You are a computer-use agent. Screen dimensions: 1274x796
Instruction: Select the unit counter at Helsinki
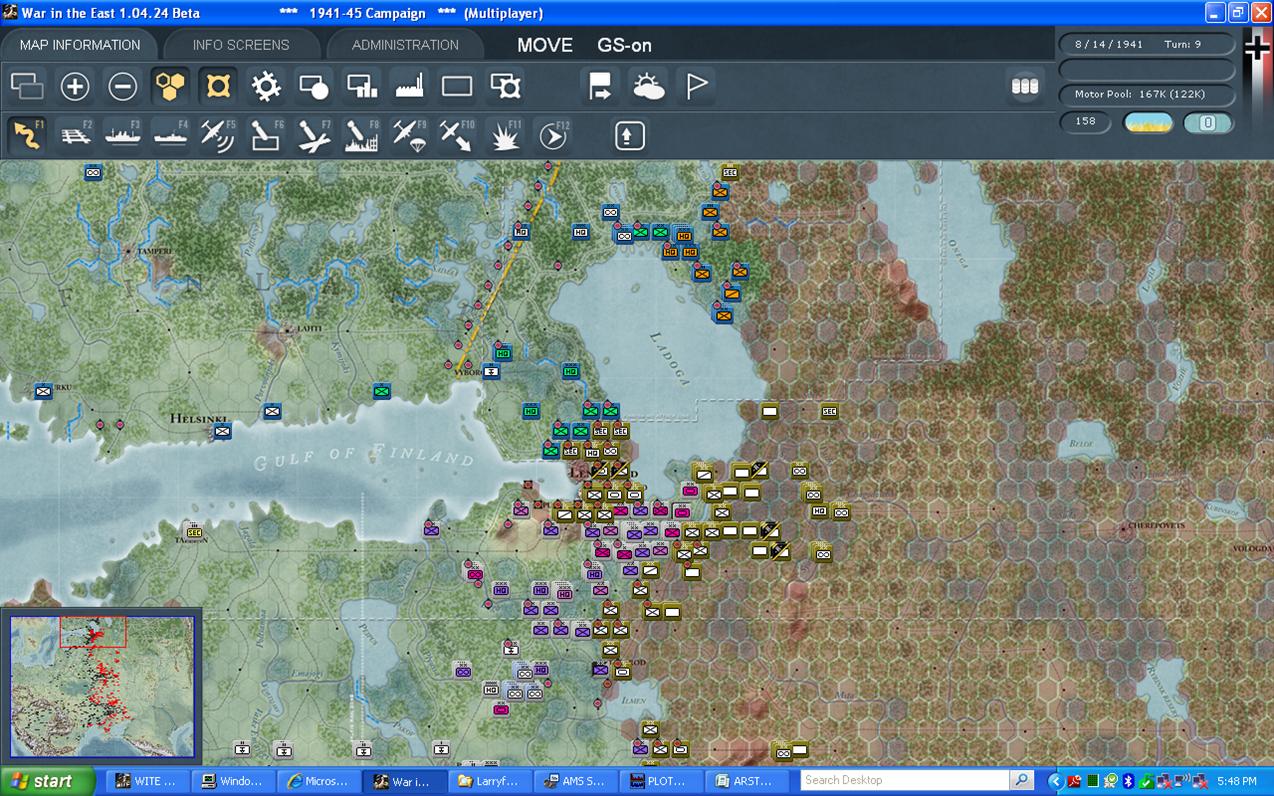(x=222, y=431)
